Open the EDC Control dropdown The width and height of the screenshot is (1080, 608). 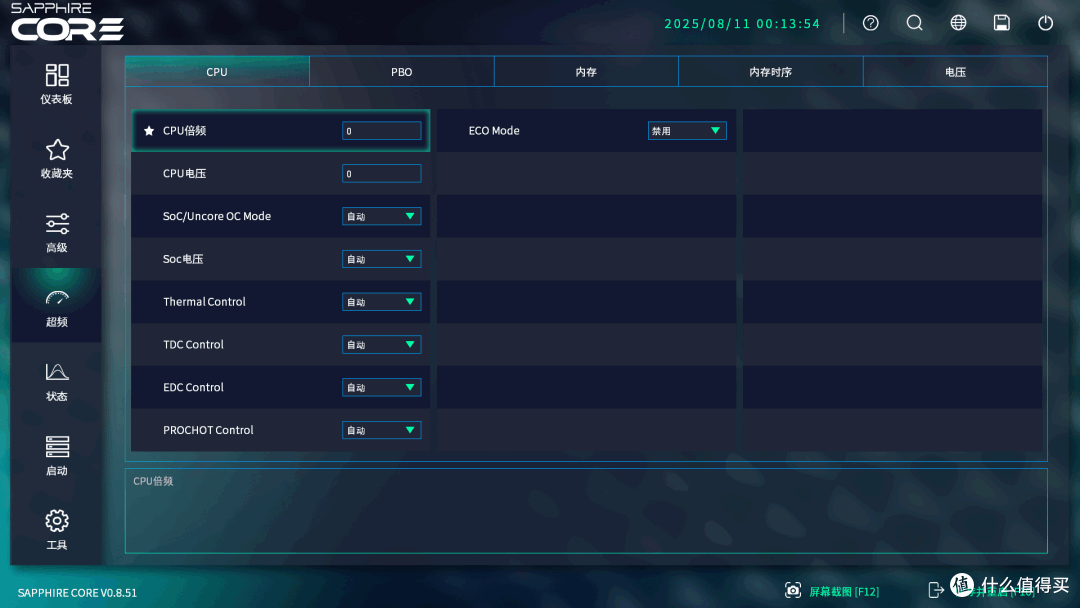pyautogui.click(x=382, y=387)
